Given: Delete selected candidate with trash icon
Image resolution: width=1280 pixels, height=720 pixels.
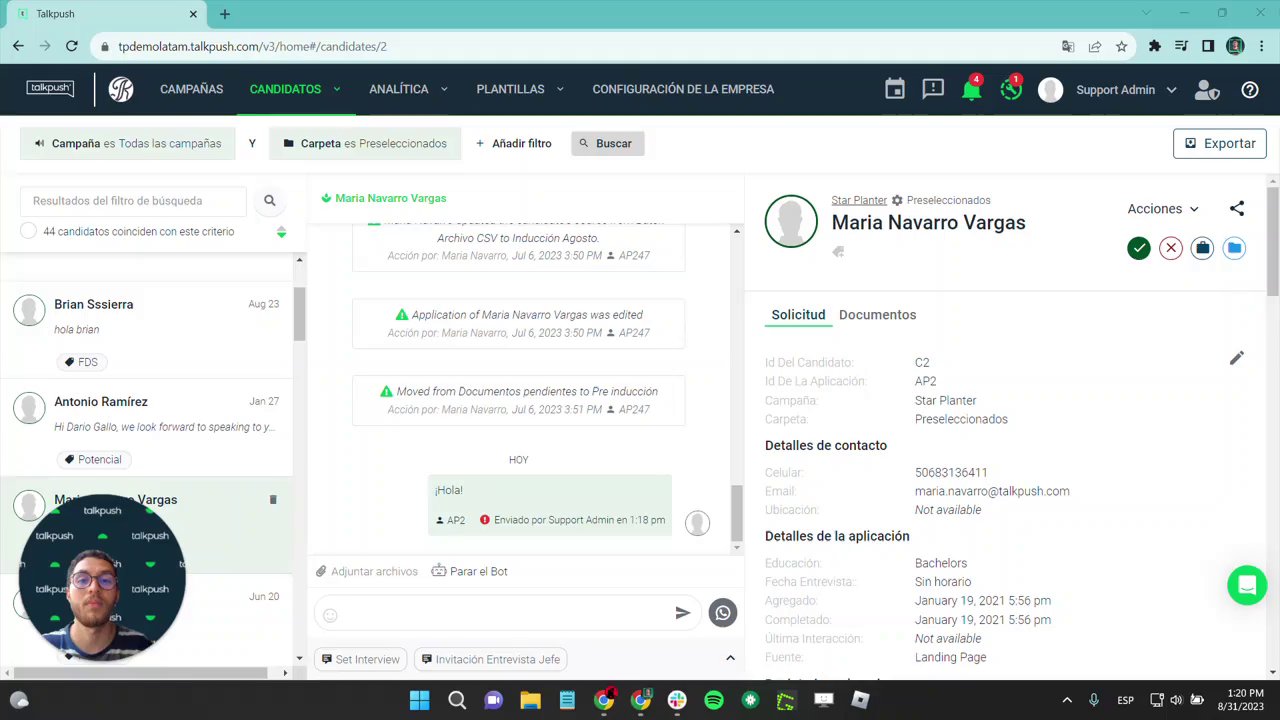Looking at the screenshot, I should [273, 499].
